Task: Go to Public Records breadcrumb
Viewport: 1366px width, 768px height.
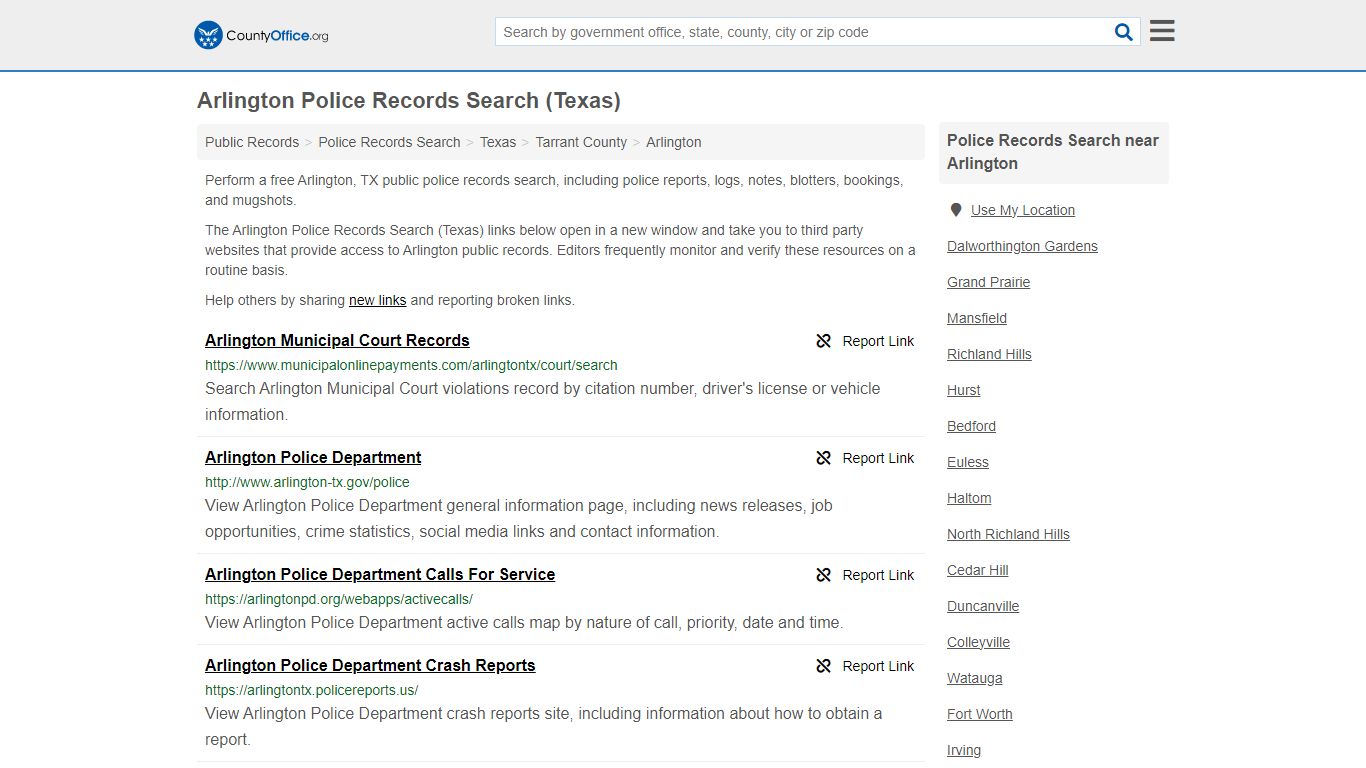Action: [x=252, y=142]
